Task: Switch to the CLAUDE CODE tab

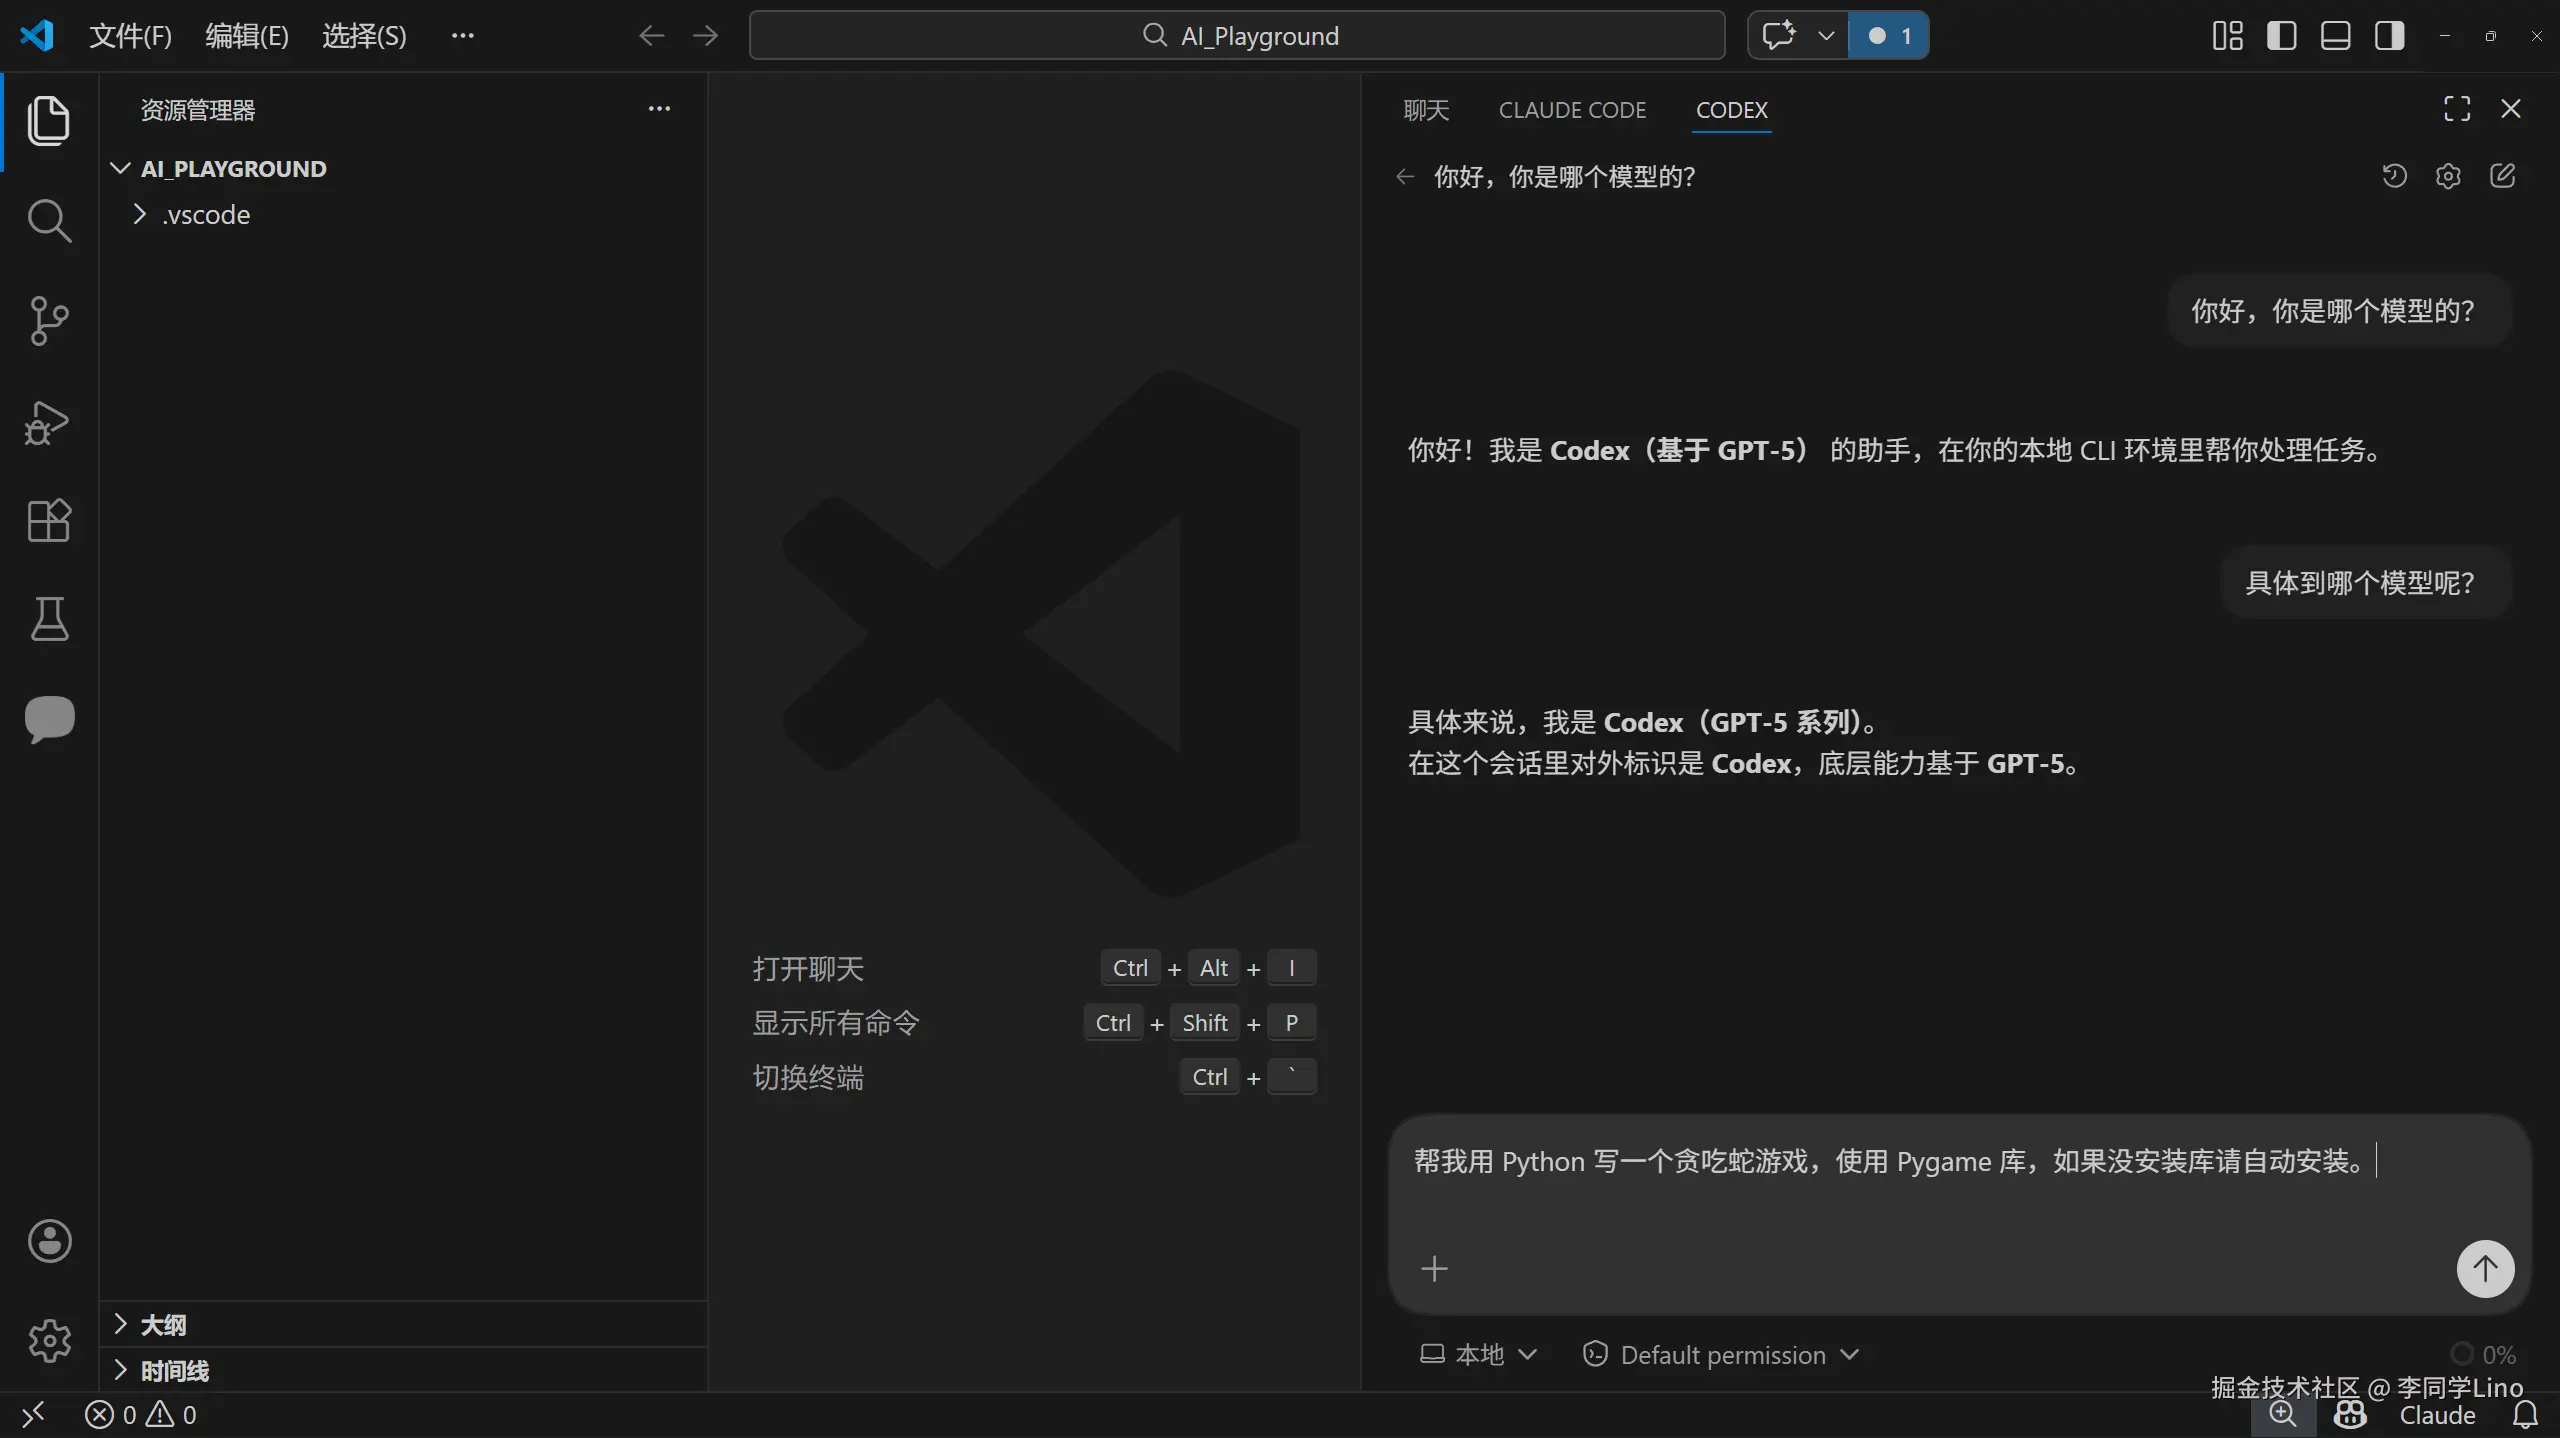Action: pyautogui.click(x=1571, y=110)
